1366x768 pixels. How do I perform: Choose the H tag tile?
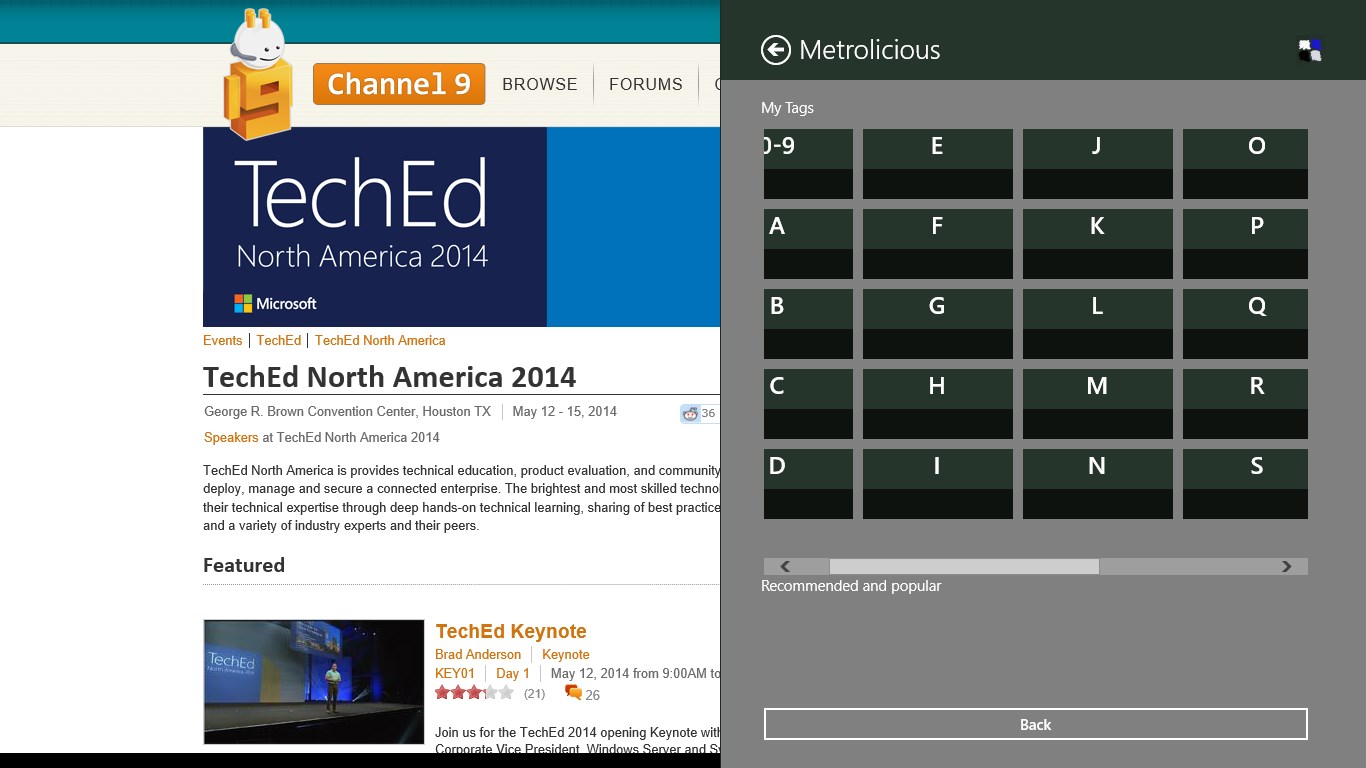[x=938, y=404]
